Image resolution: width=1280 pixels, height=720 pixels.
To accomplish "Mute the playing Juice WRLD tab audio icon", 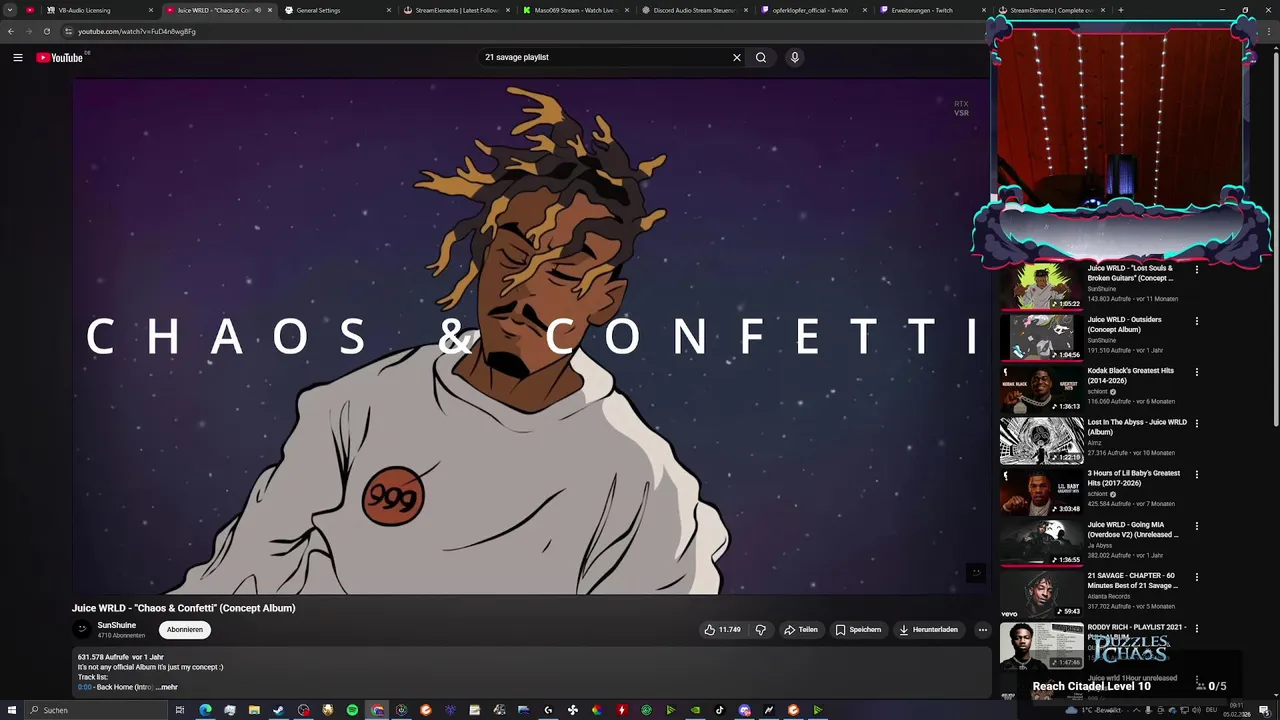I will coord(258,10).
